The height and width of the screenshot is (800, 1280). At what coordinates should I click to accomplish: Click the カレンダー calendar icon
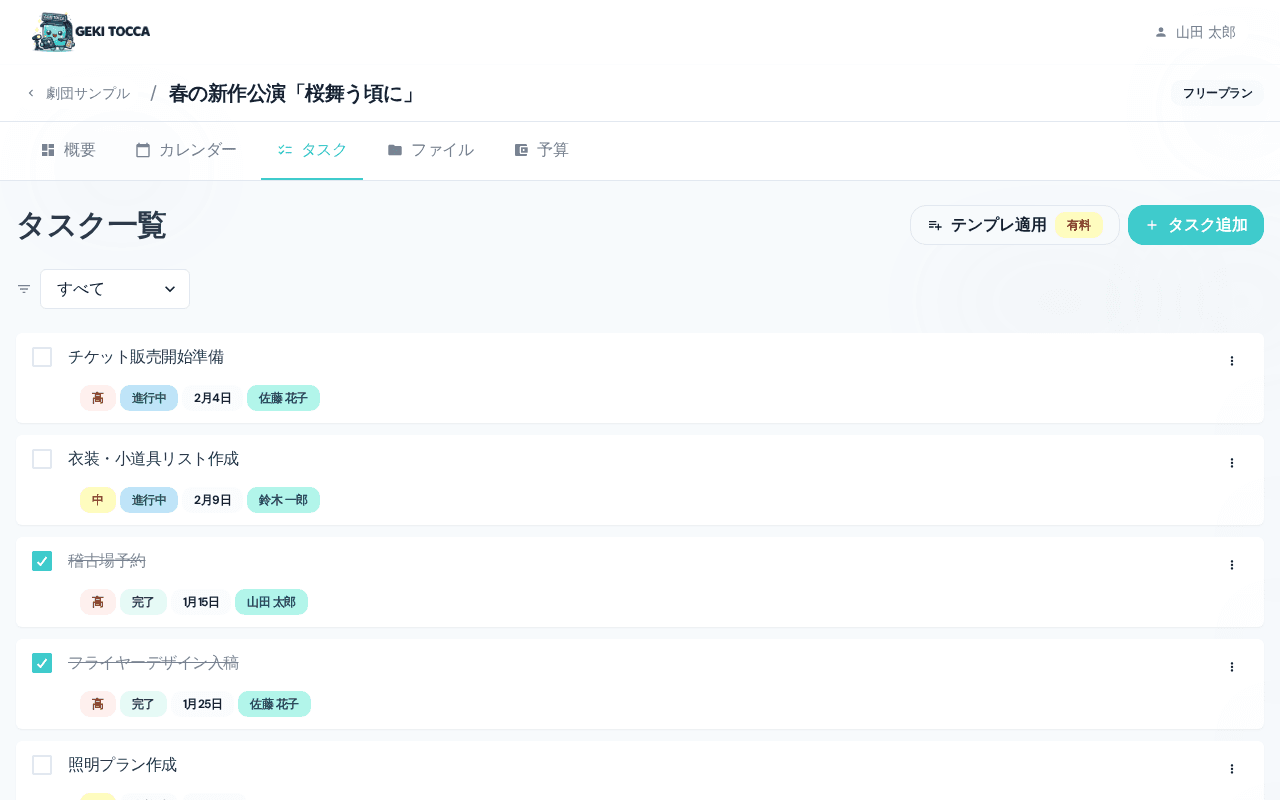coord(141,149)
